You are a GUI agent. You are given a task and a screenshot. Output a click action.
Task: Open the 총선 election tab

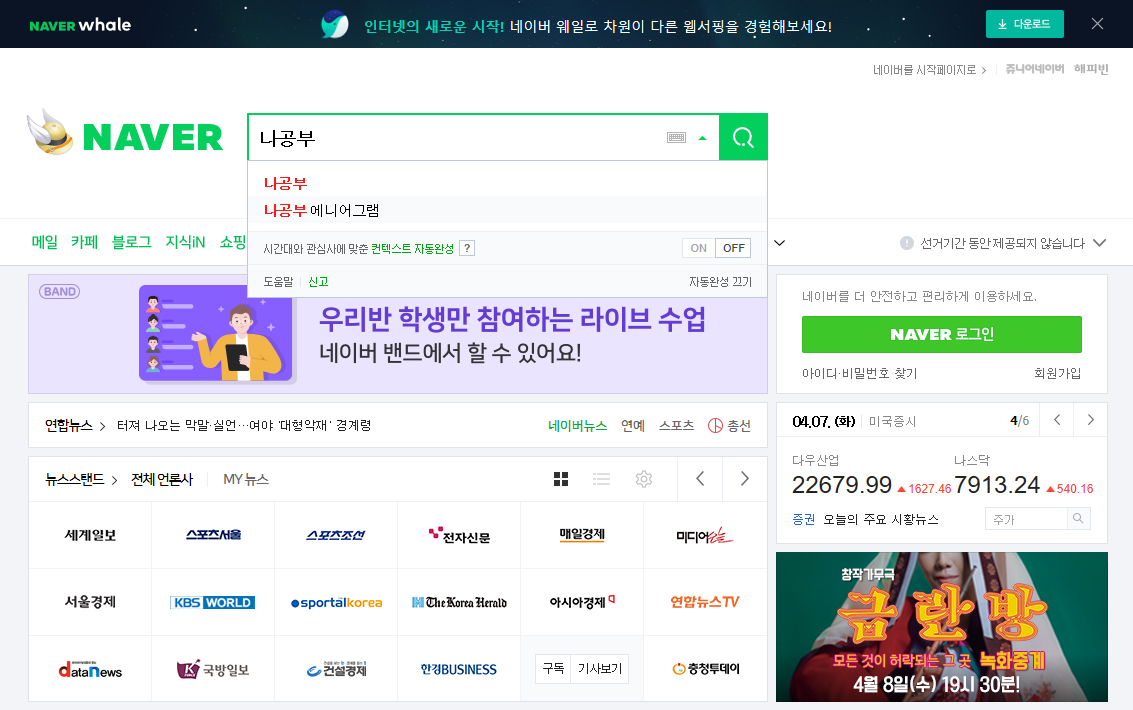point(729,426)
